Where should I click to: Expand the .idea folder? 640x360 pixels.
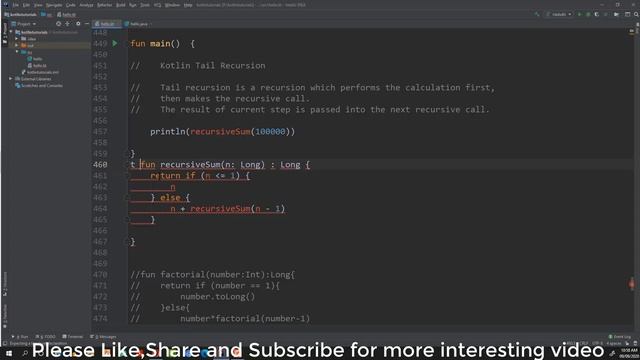coord(17,39)
